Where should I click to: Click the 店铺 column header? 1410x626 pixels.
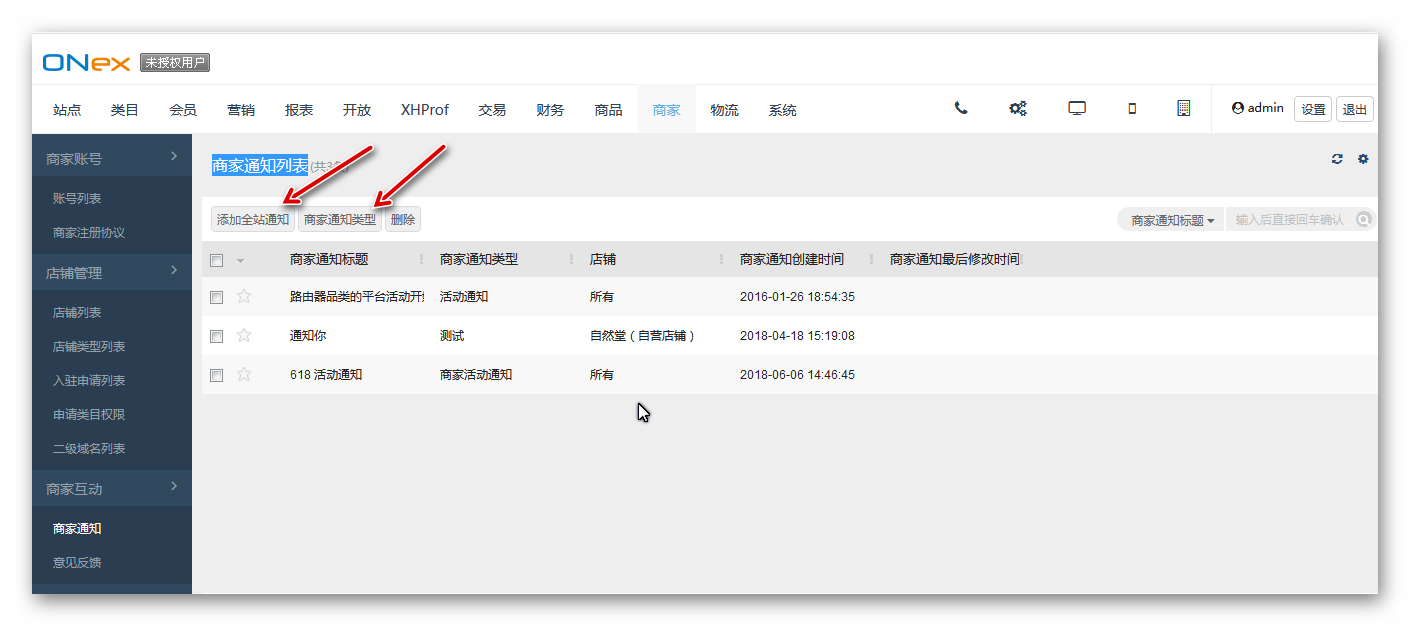pos(603,260)
